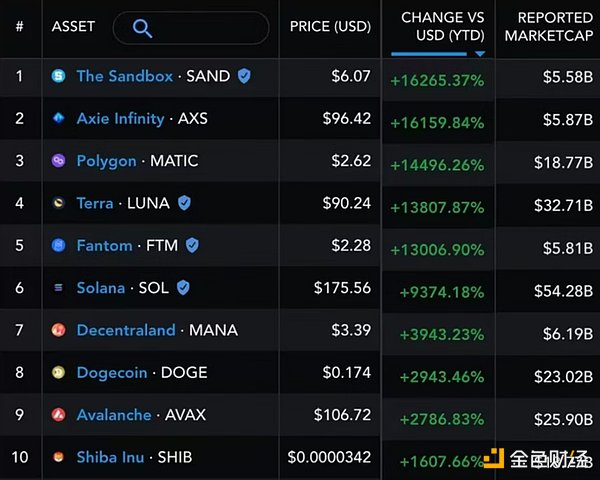The width and height of the screenshot is (600, 480).
Task: Open The Sandbox asset link
Action: [124, 76]
